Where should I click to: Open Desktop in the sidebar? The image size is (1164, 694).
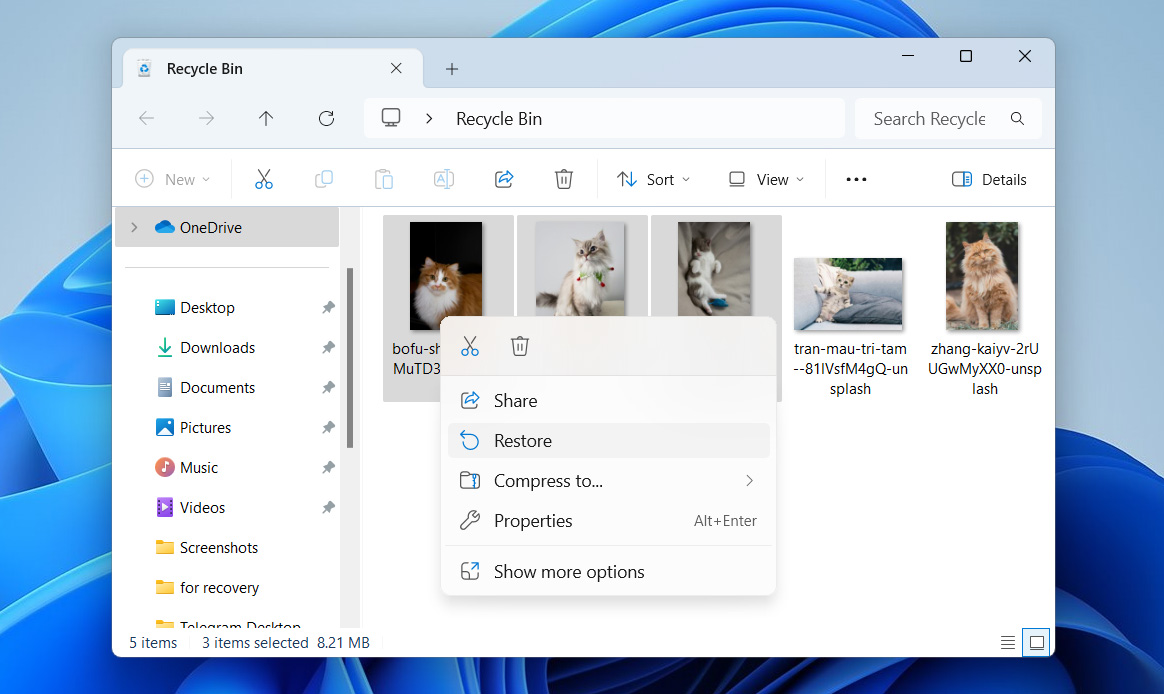coord(206,307)
